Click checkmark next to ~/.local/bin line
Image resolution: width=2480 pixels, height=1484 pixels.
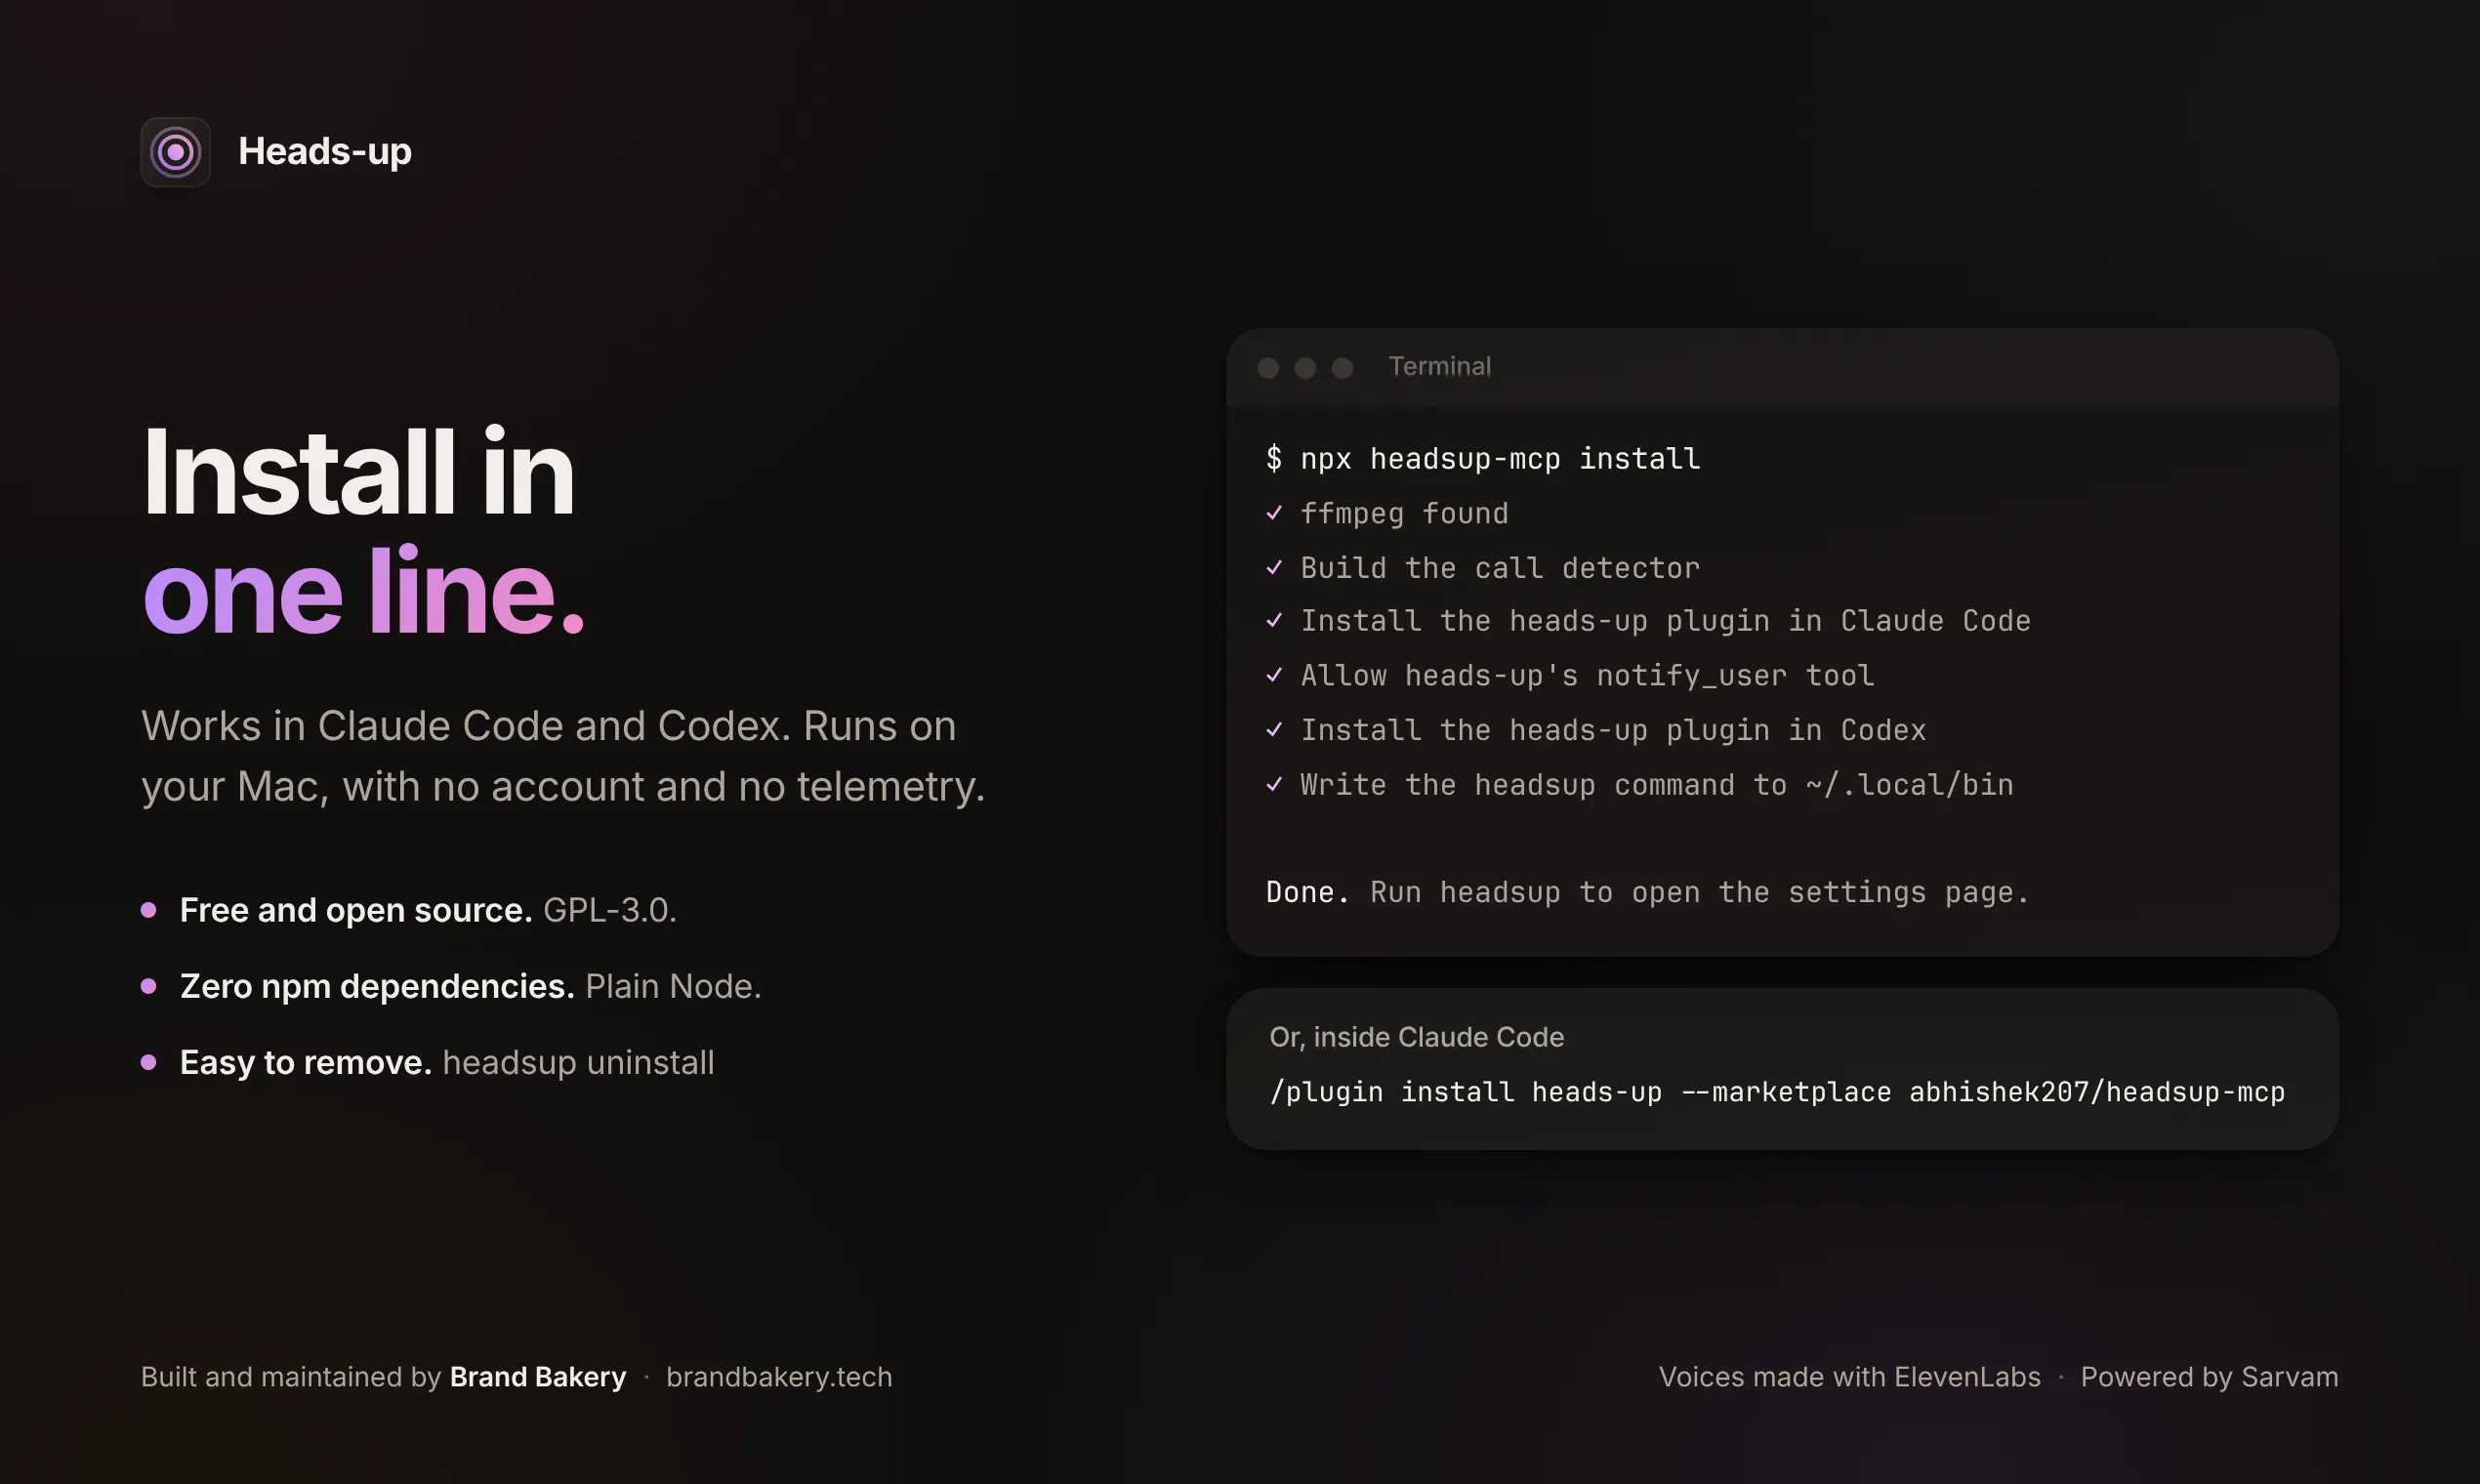(x=1274, y=784)
